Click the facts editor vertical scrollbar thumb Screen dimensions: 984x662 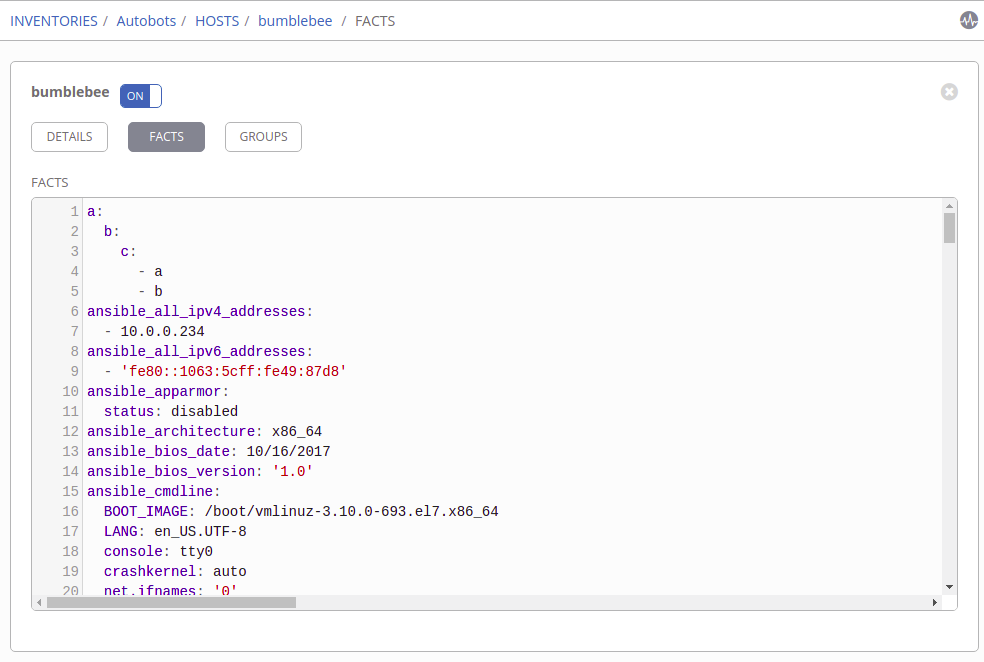coord(949,227)
